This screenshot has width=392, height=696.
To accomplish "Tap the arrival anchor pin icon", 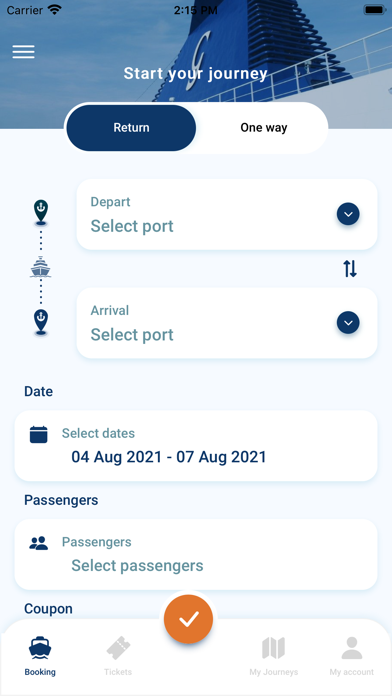I will (41, 322).
